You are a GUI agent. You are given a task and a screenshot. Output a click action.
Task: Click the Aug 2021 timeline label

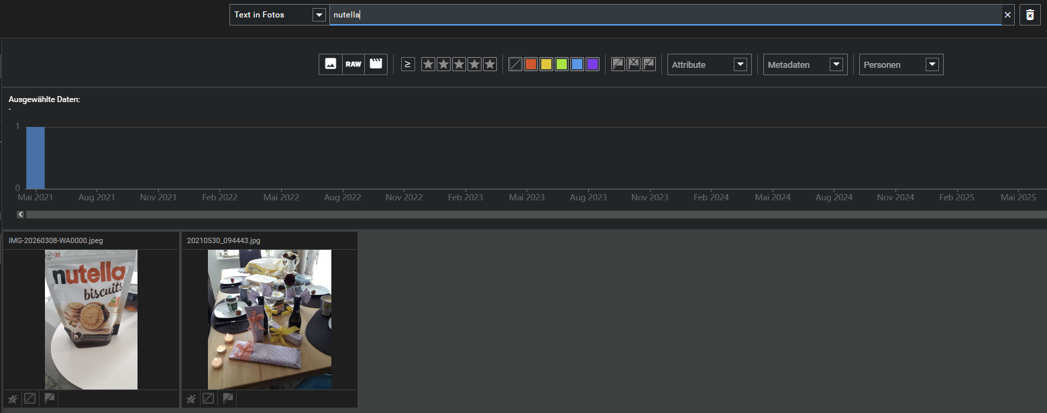[96, 197]
